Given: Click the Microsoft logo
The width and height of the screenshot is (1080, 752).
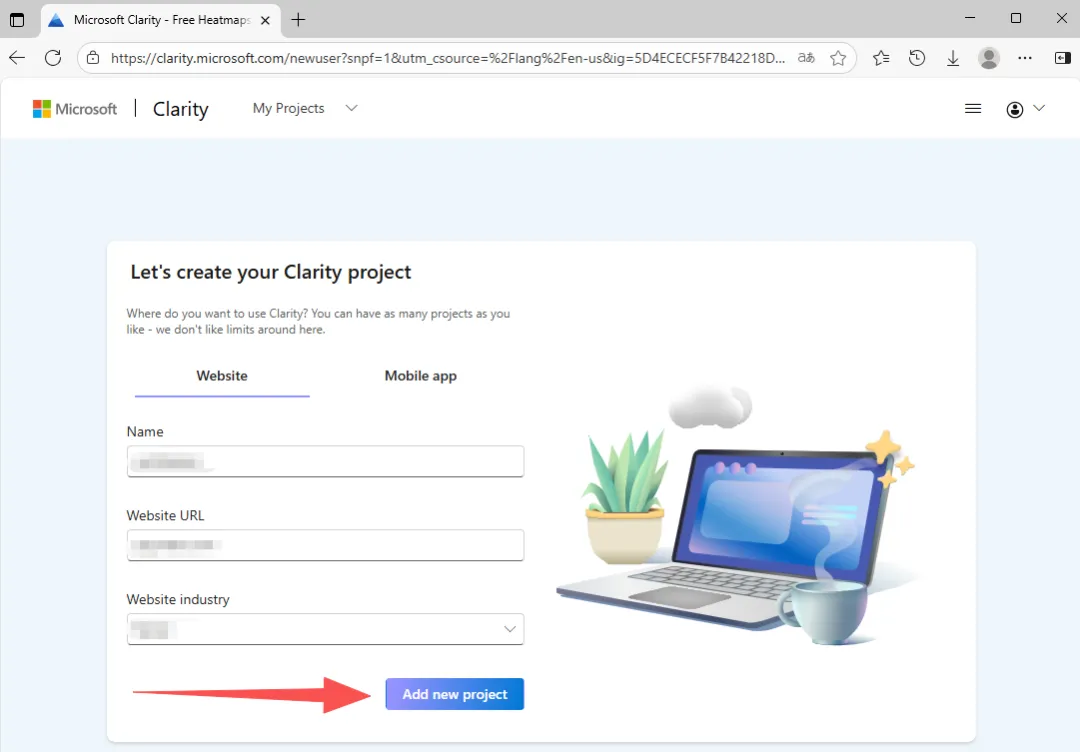Looking at the screenshot, I should (75, 109).
